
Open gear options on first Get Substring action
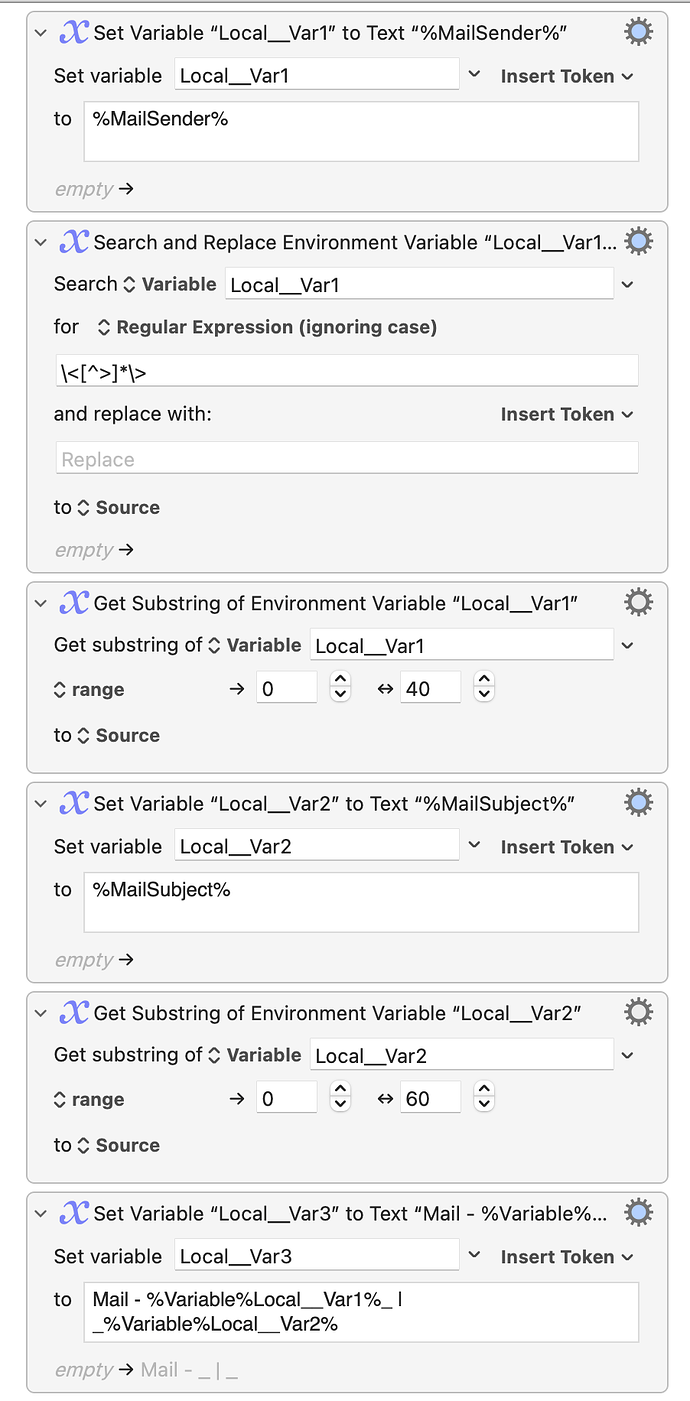638,601
